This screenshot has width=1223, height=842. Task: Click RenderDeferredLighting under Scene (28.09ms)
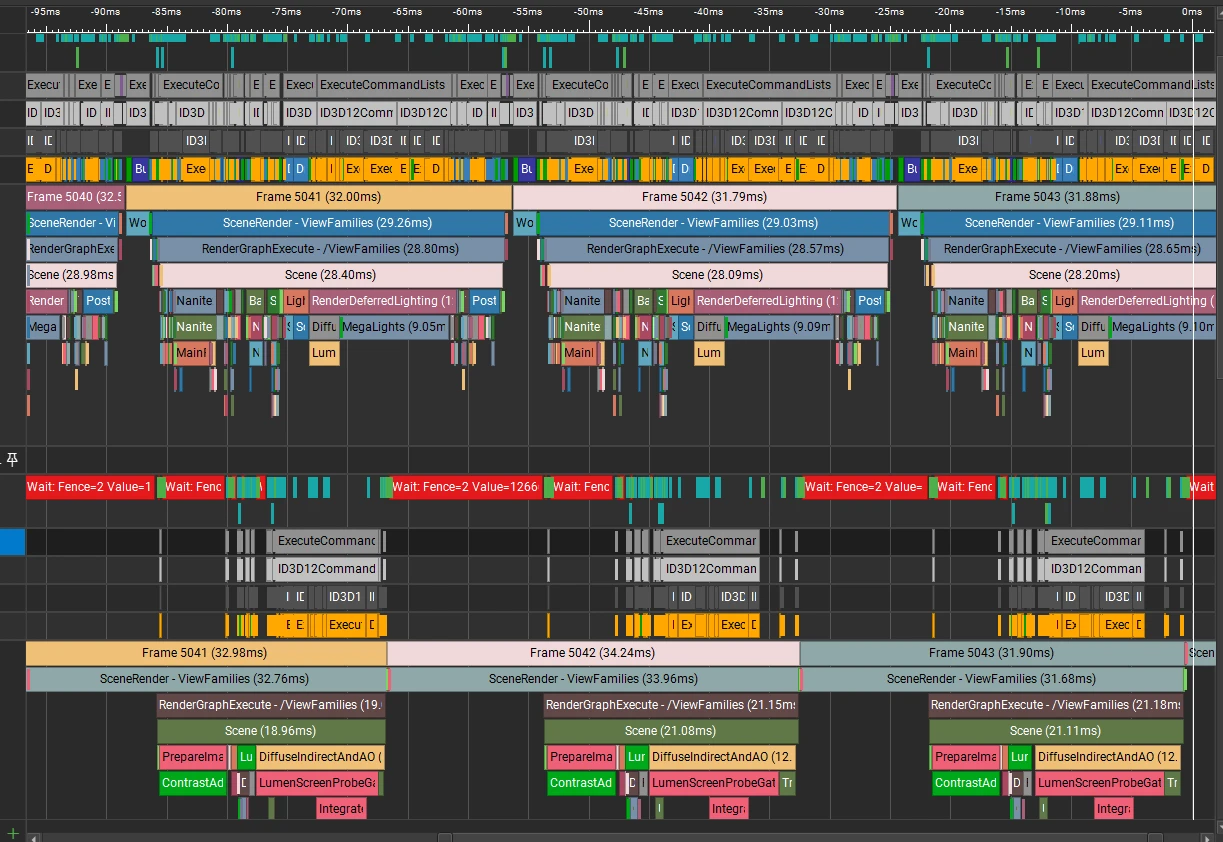[x=769, y=301]
